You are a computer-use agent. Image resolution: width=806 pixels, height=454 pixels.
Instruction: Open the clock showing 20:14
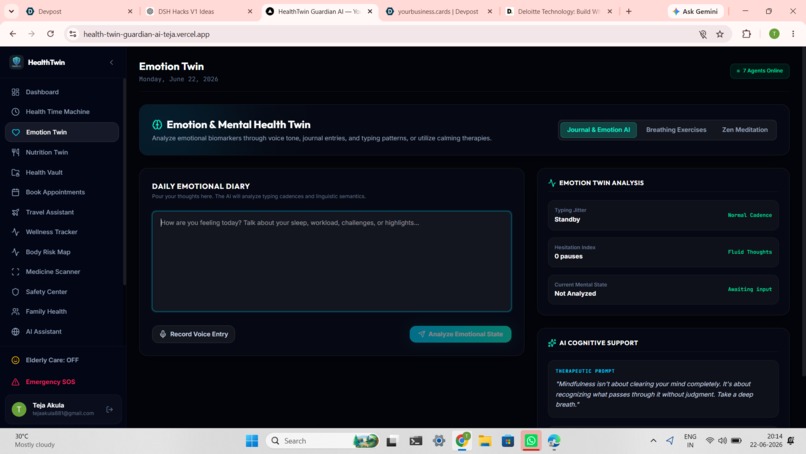[765, 441]
